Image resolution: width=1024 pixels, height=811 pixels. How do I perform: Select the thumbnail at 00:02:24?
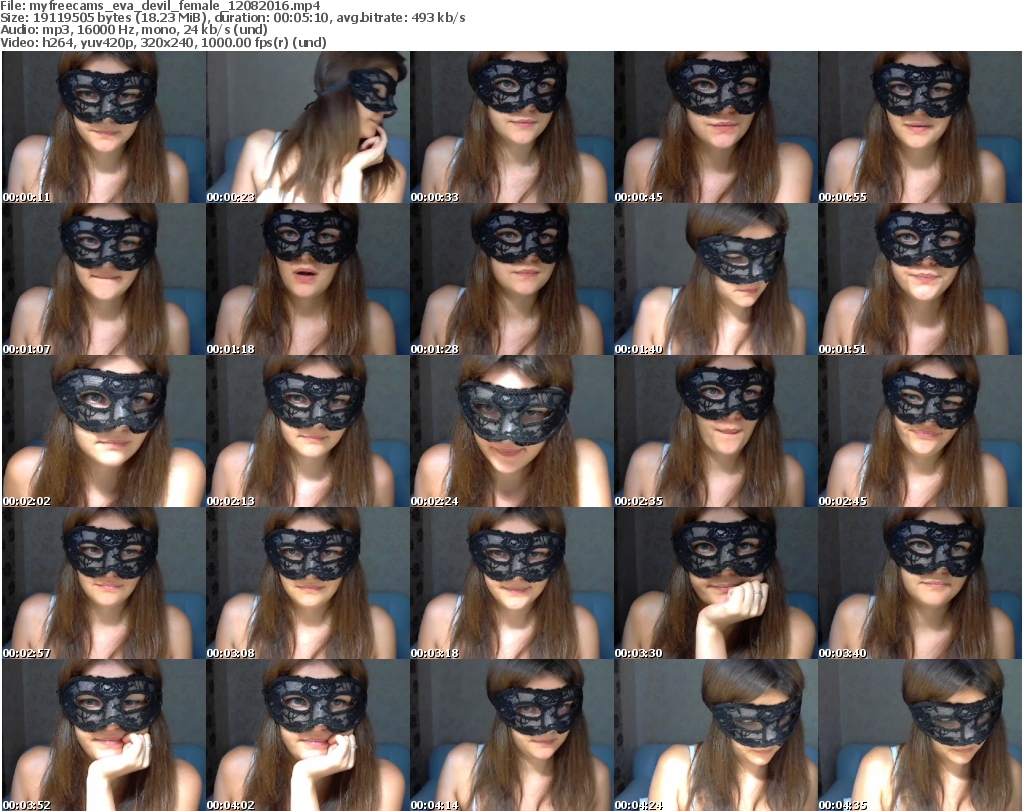[511, 432]
